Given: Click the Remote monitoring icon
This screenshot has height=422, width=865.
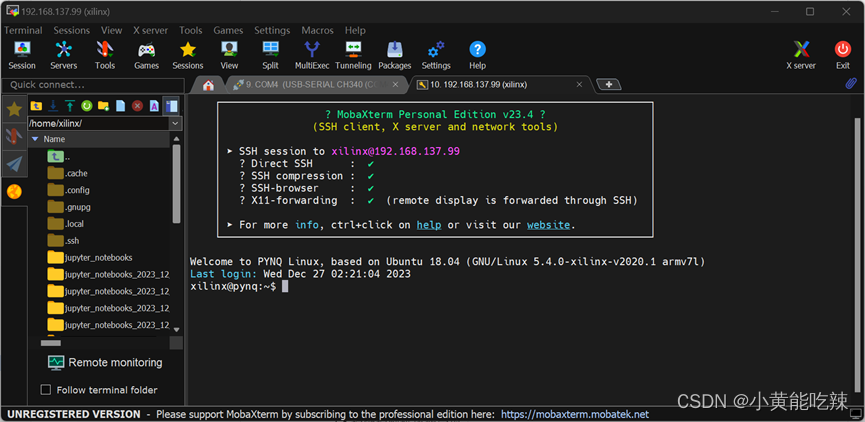Looking at the screenshot, I should click(56, 362).
